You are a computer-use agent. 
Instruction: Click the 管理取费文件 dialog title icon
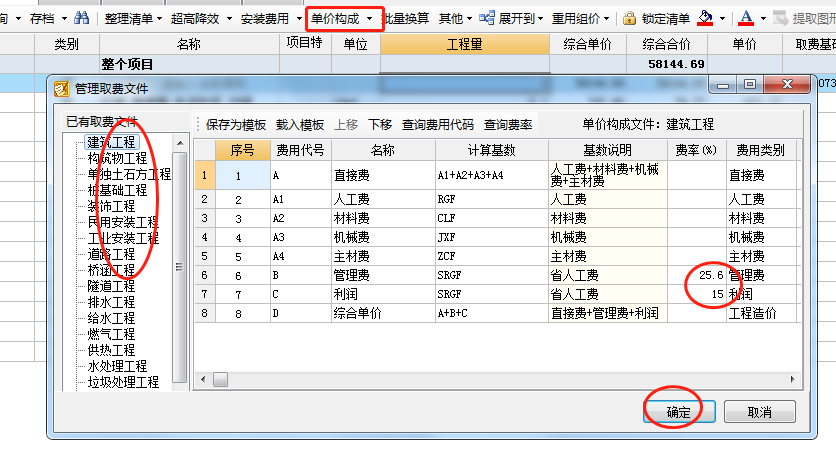point(62,88)
